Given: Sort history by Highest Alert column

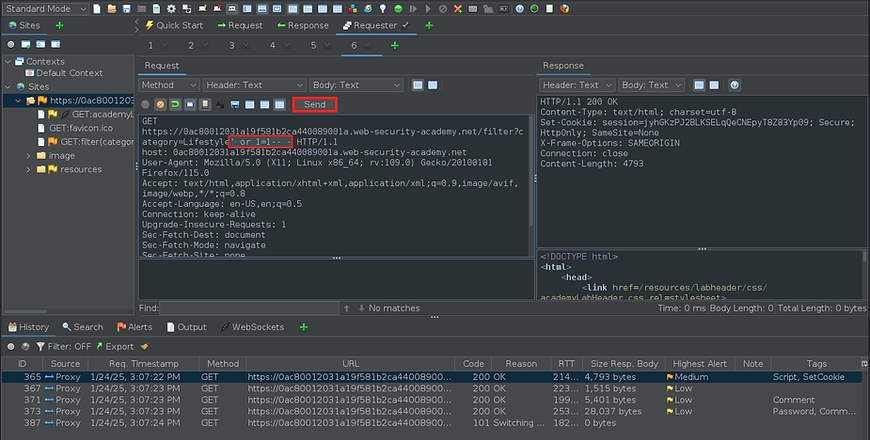Looking at the screenshot, I should click(x=700, y=363).
